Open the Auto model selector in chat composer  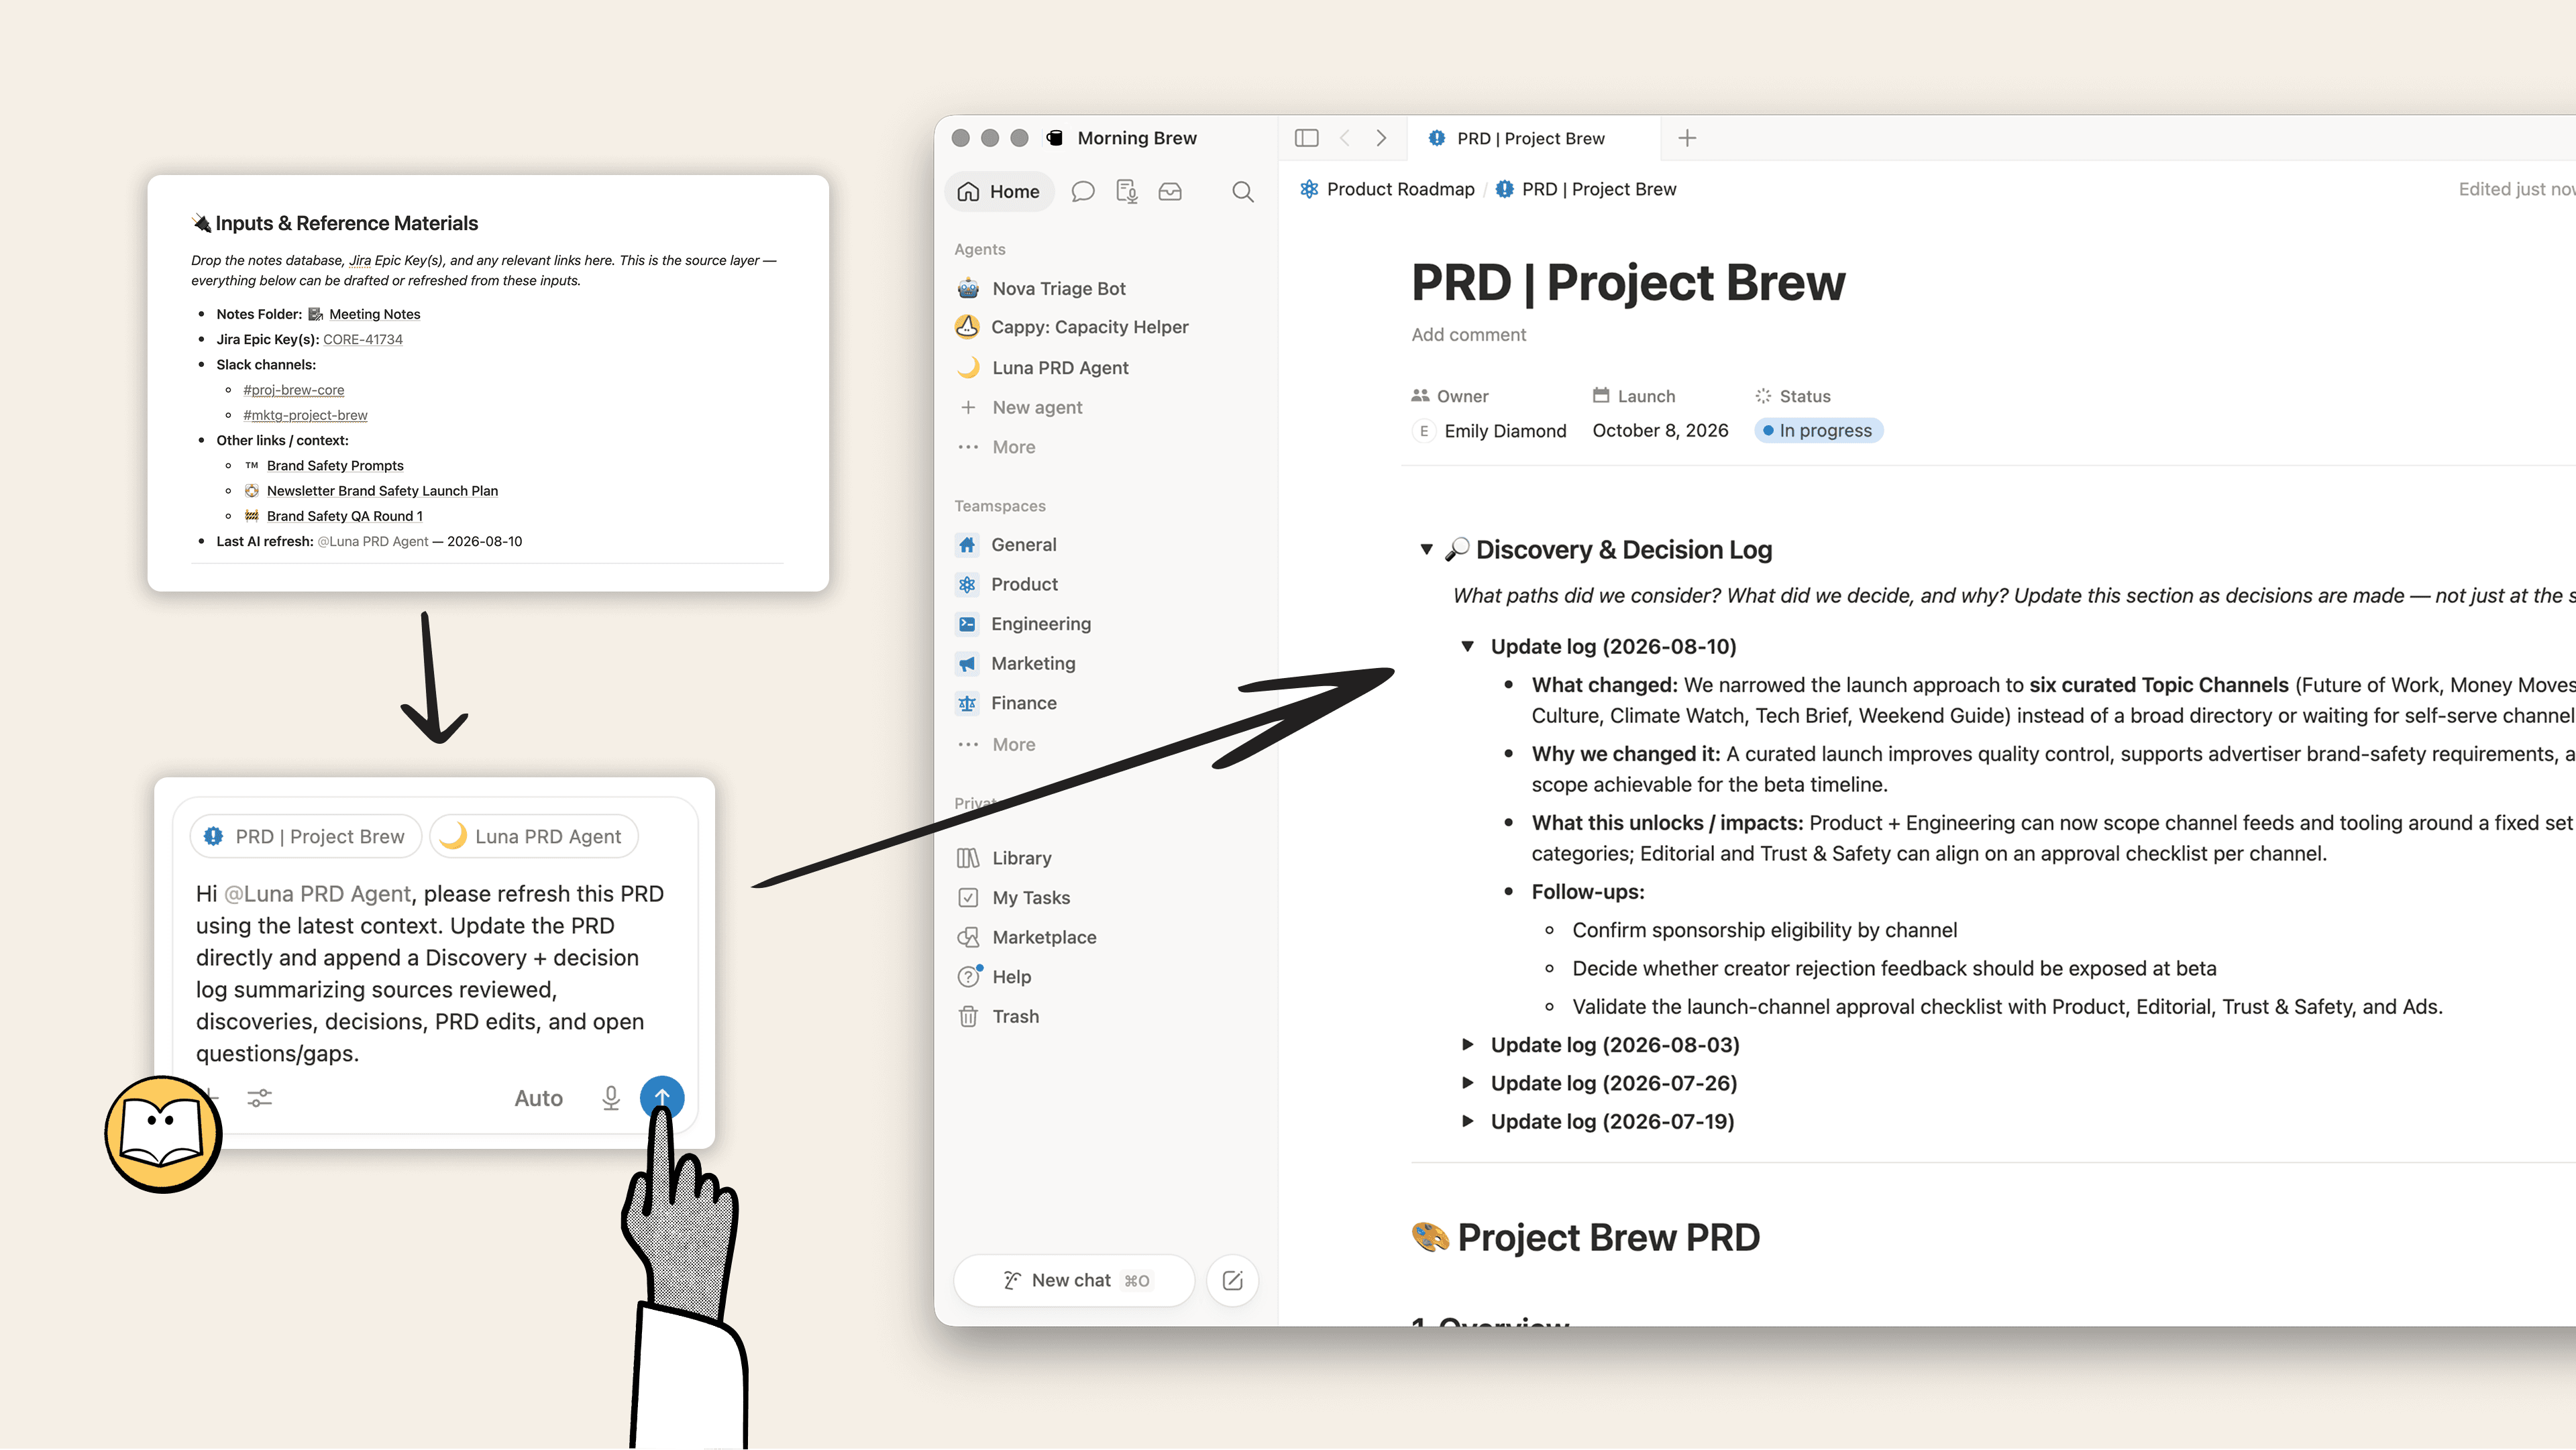click(x=539, y=1098)
